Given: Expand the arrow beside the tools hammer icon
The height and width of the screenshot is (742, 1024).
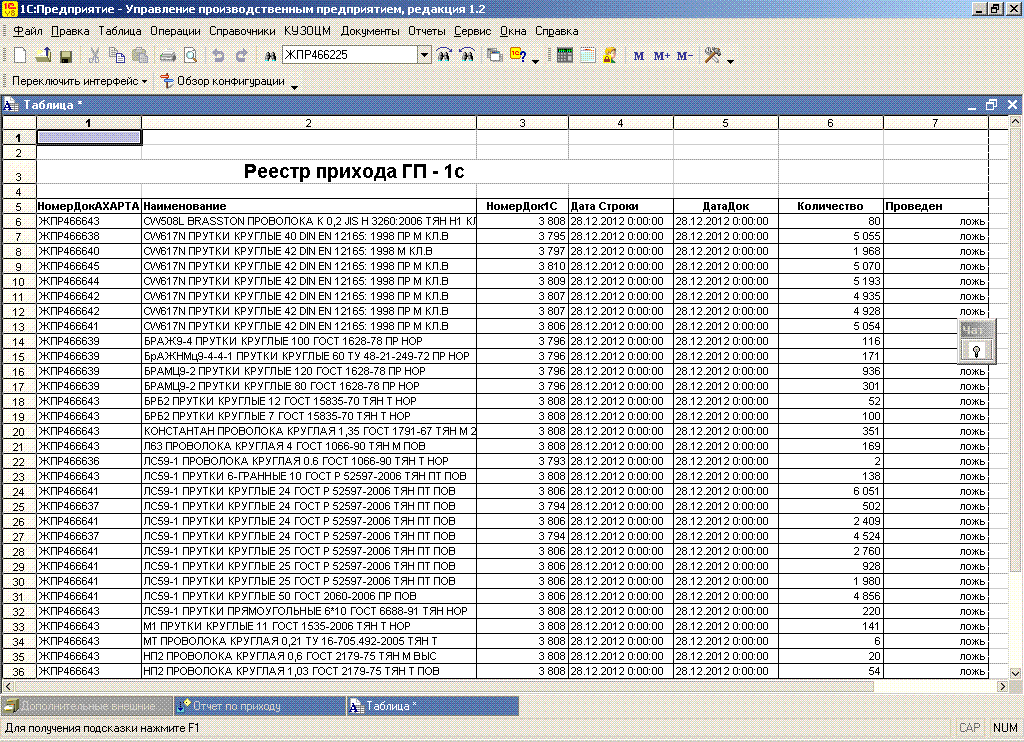Looking at the screenshot, I should (x=730, y=60).
